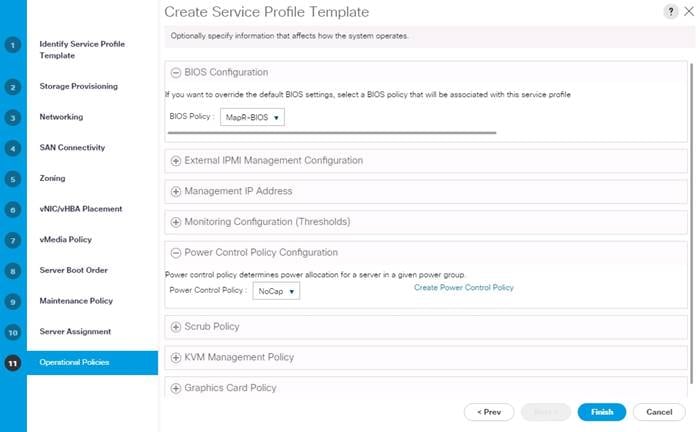Click step 3 Networking number icon

click(x=12, y=118)
